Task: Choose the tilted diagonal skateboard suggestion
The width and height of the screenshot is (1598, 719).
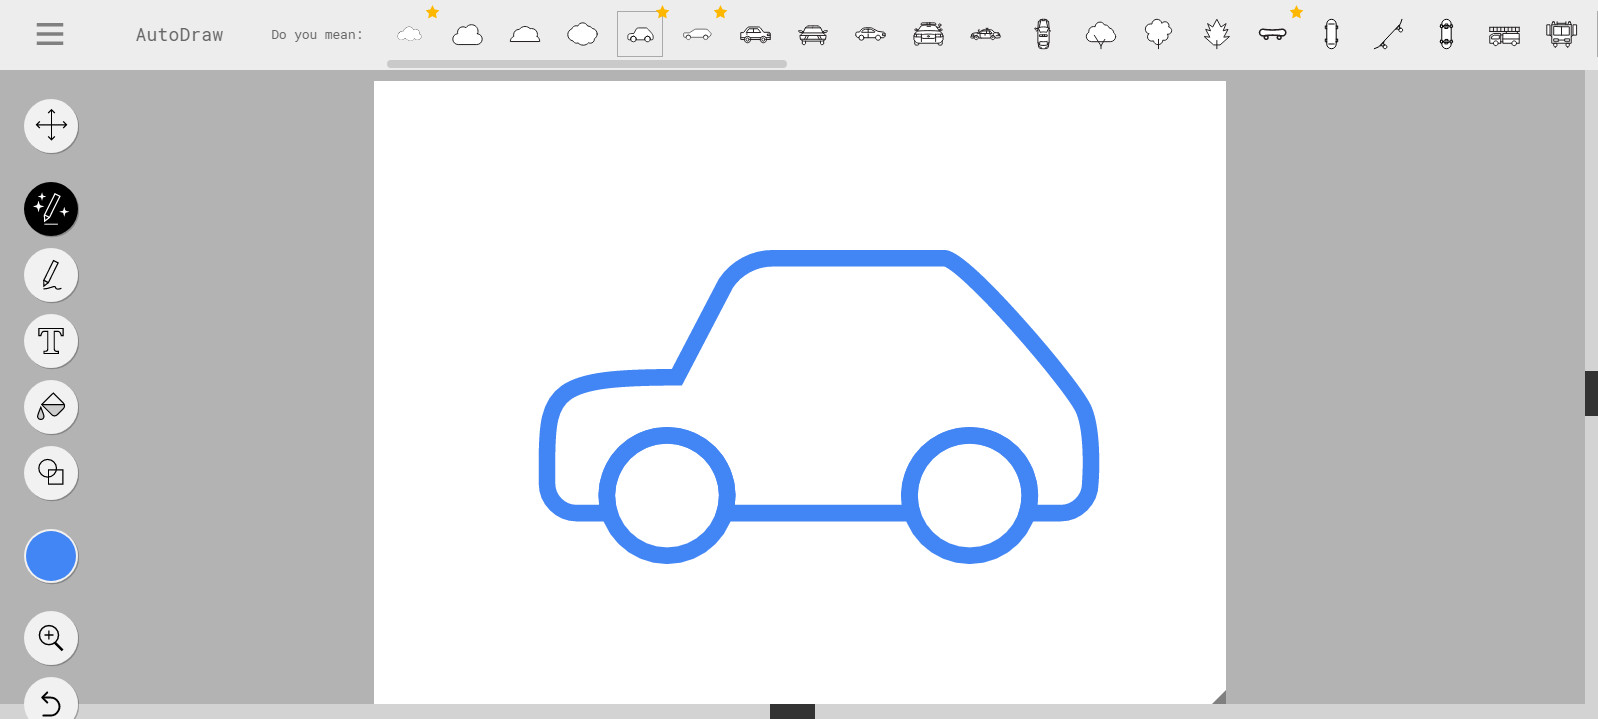Action: point(1389,35)
